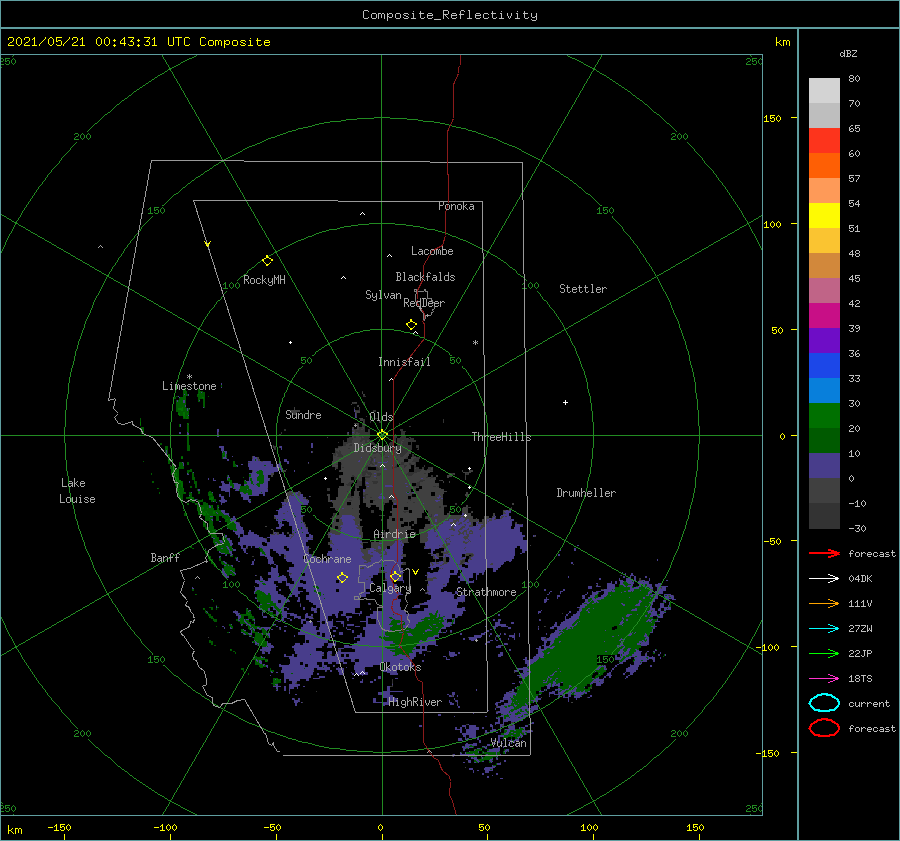
Task: Select the yellow 54 dBZ color swatch
Action: pyautogui.click(x=824, y=215)
